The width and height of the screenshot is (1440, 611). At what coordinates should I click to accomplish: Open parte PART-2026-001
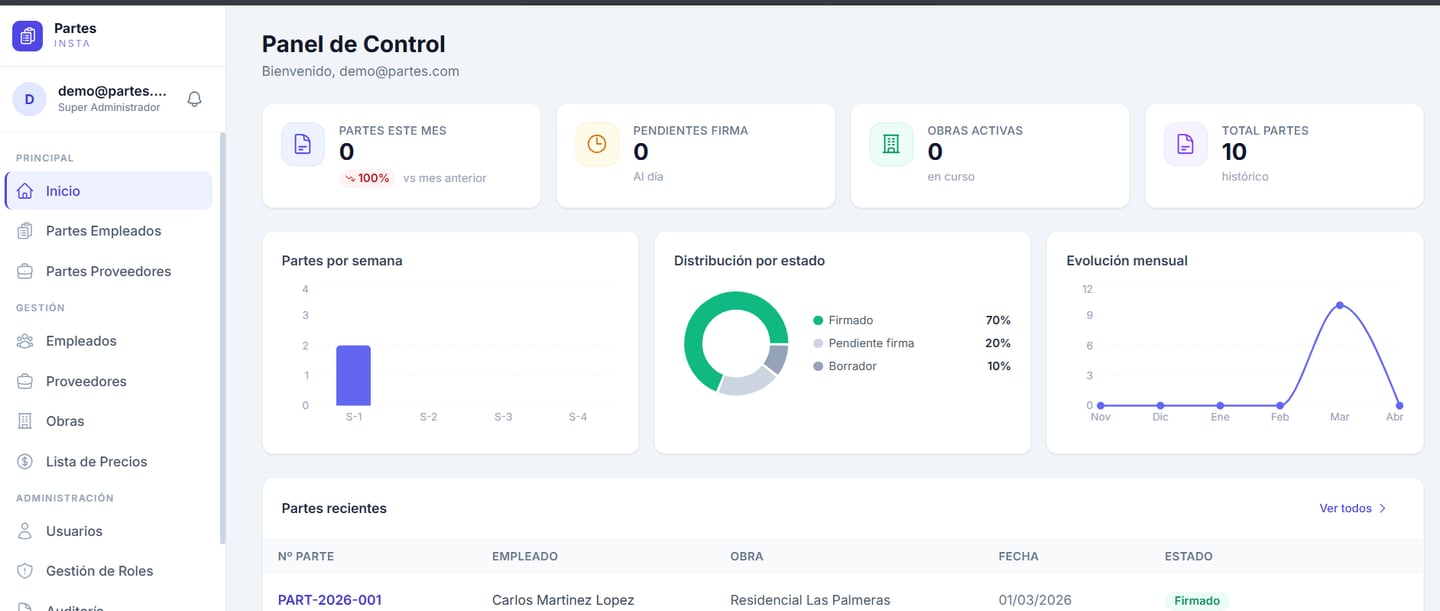point(330,599)
